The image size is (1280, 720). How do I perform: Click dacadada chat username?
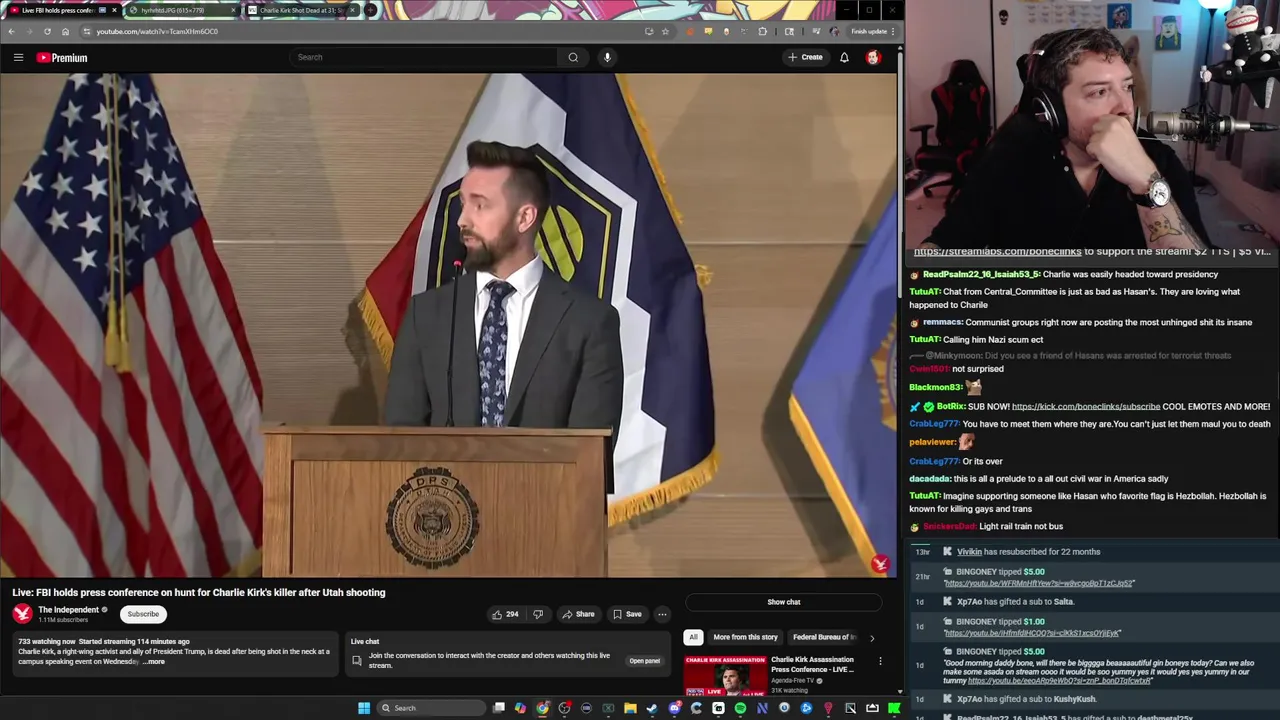click(x=929, y=479)
